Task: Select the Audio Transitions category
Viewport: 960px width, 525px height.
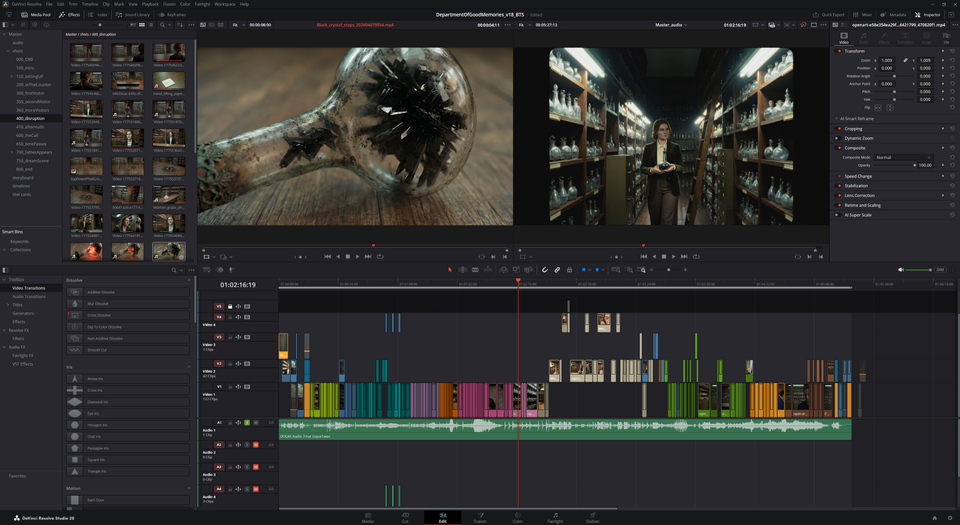Action: (29, 297)
